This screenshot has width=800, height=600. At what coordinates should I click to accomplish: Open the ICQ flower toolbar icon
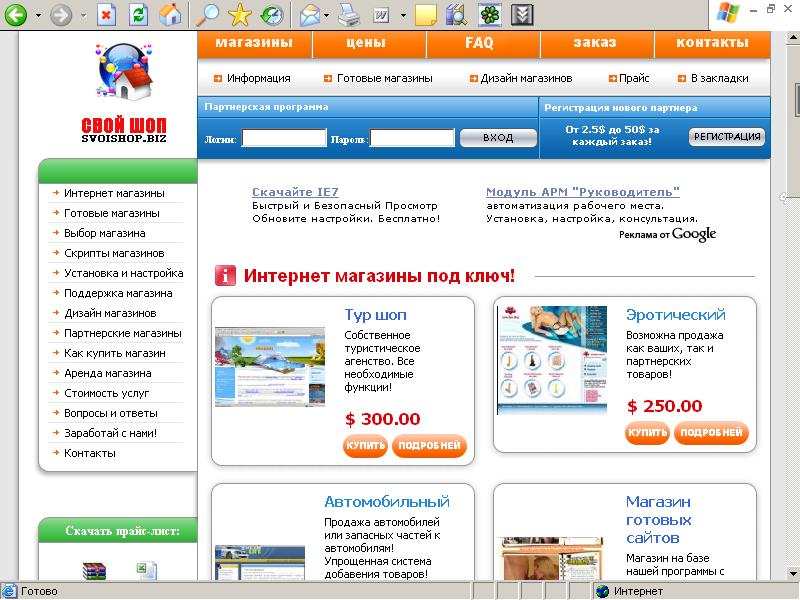point(490,15)
